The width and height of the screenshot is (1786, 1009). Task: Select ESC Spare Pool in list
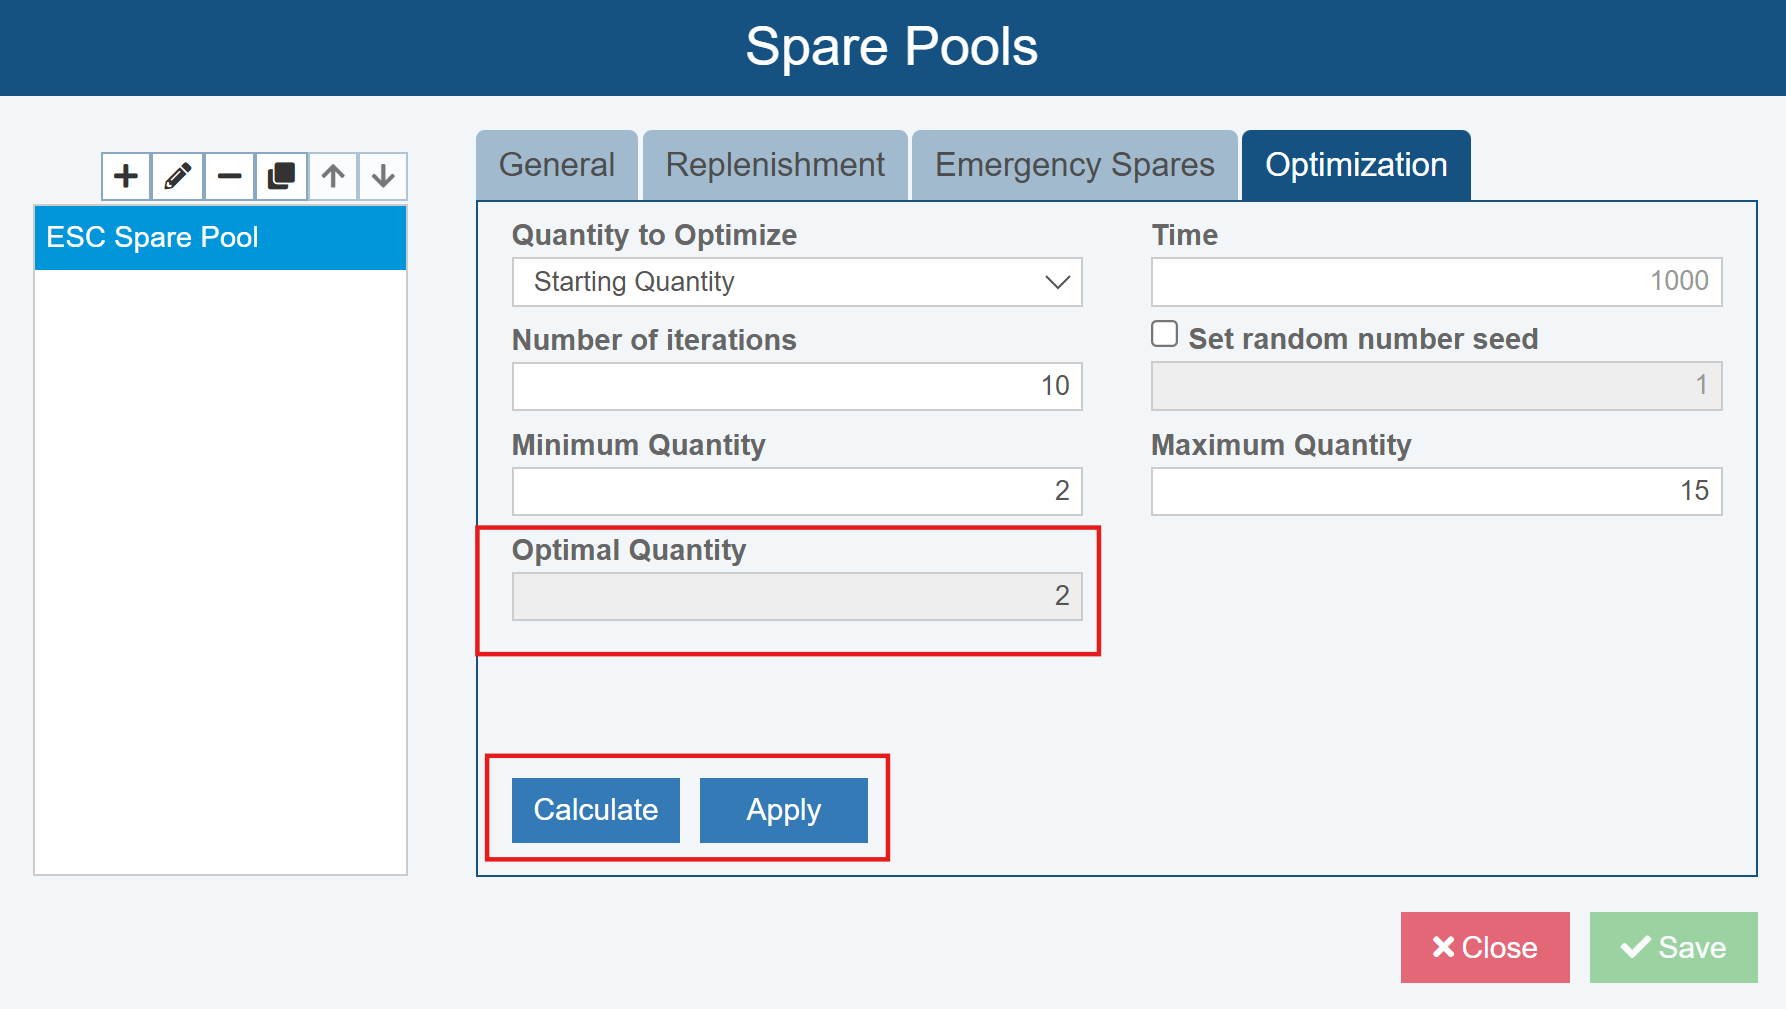(x=220, y=238)
